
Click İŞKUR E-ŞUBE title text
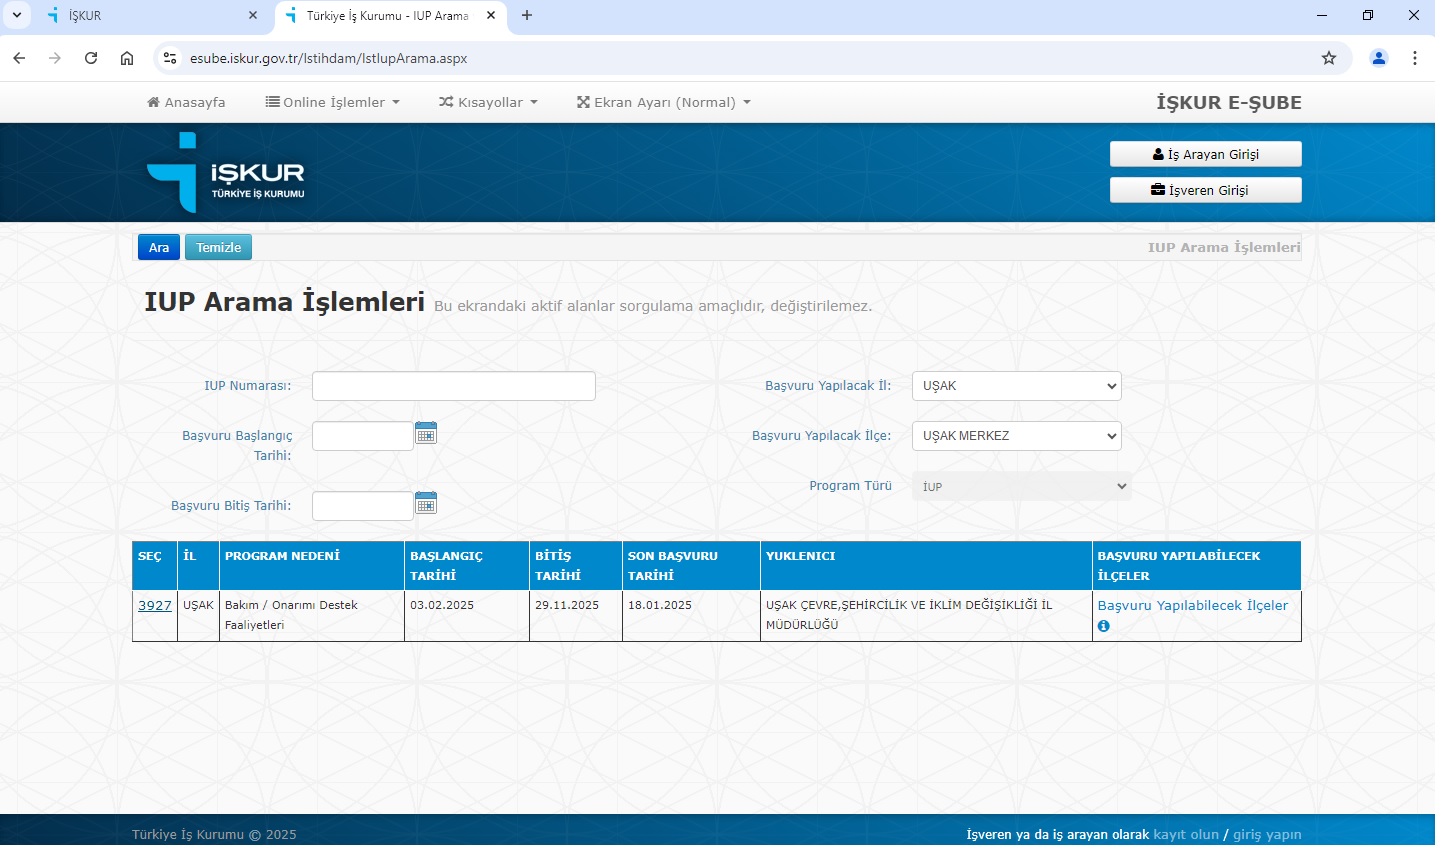click(1229, 103)
